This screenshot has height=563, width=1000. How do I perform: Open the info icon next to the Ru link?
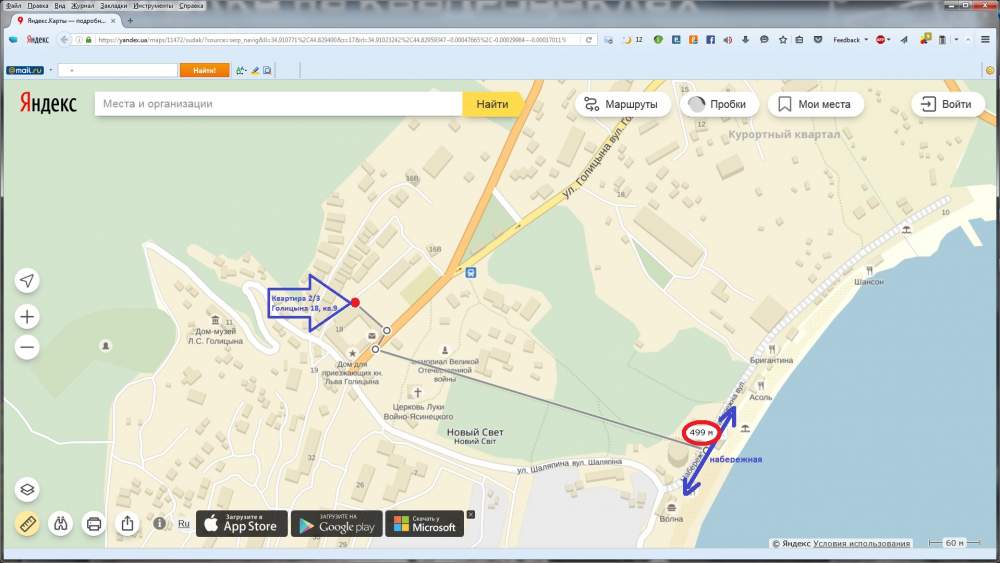[x=159, y=523]
